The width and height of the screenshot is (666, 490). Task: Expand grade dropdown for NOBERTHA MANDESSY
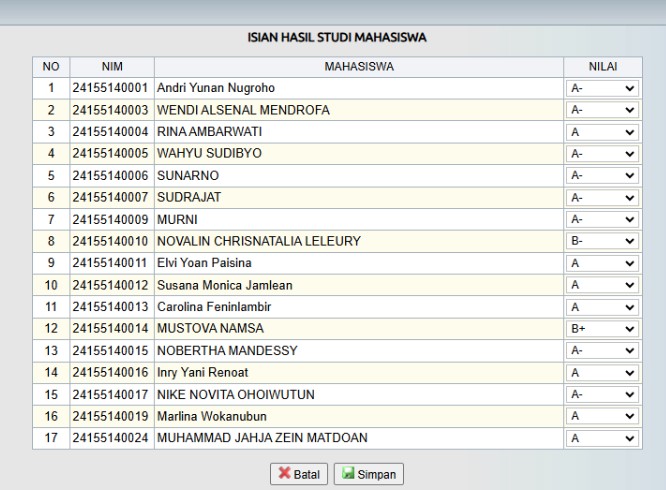tap(604, 350)
